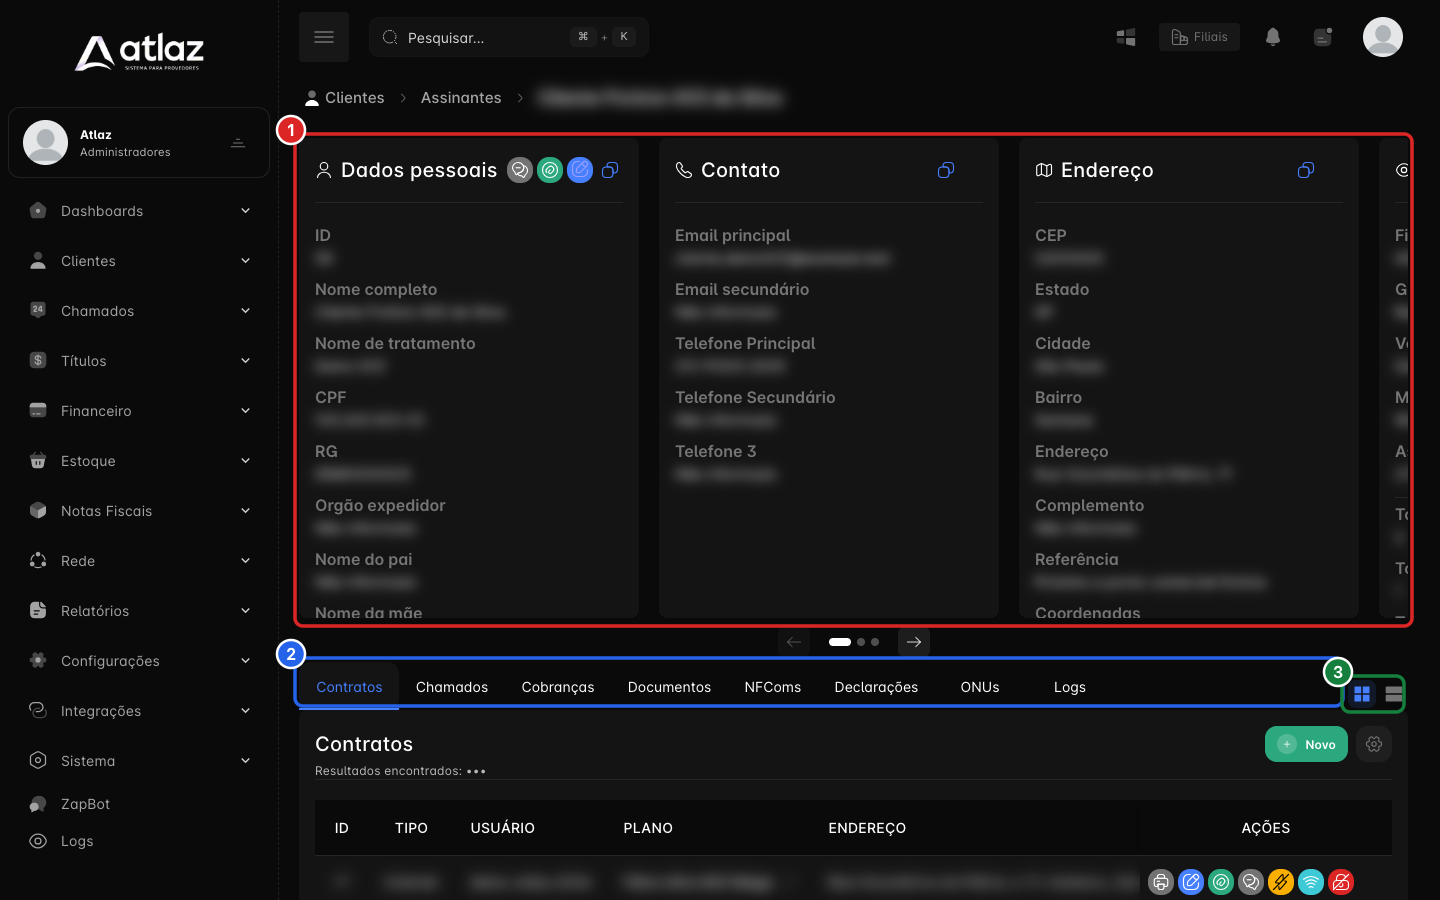Screen dimensions: 1440x900
Task: Open the chat messages icon beside the bell
Action: pos(1323,37)
